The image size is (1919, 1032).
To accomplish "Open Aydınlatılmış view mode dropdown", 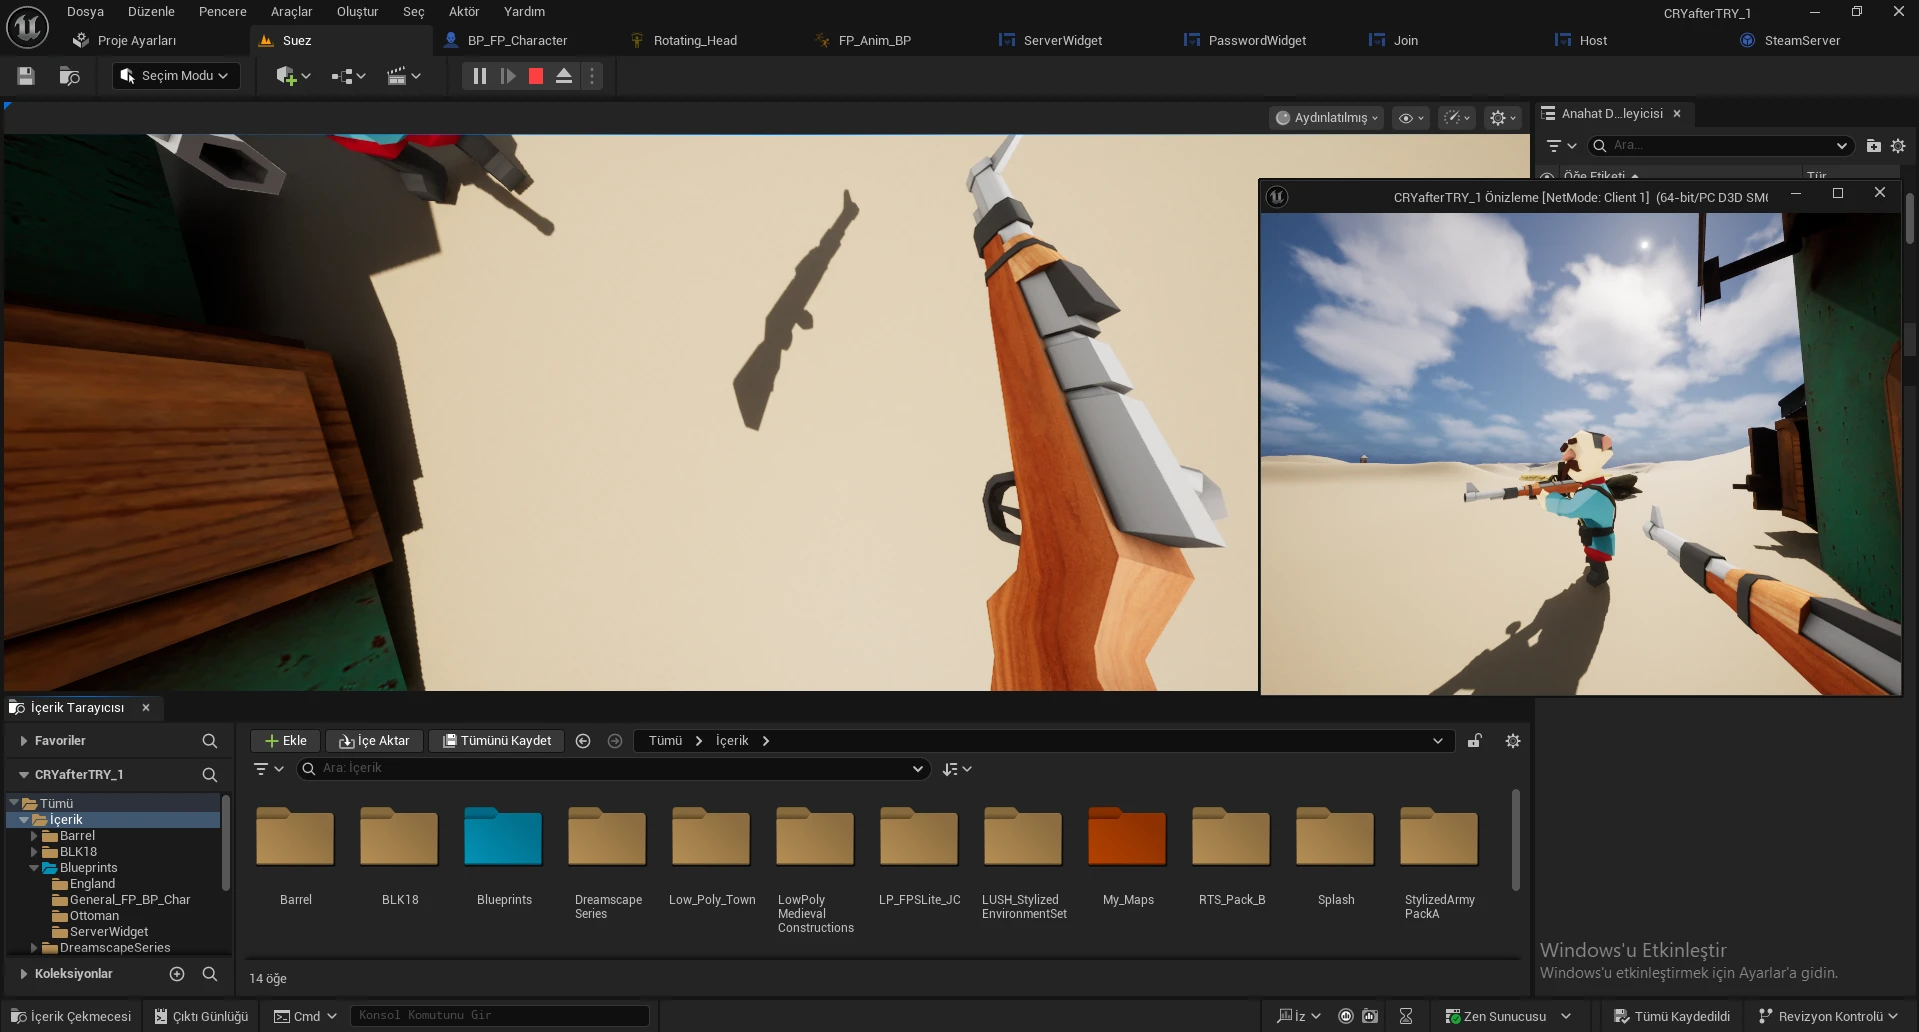I will (x=1326, y=118).
